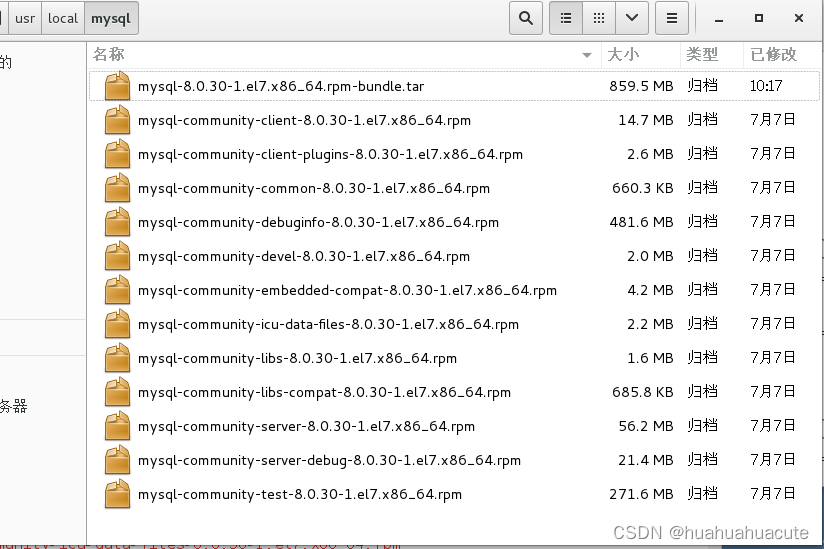Click the 481.6 MB size value

(641, 222)
